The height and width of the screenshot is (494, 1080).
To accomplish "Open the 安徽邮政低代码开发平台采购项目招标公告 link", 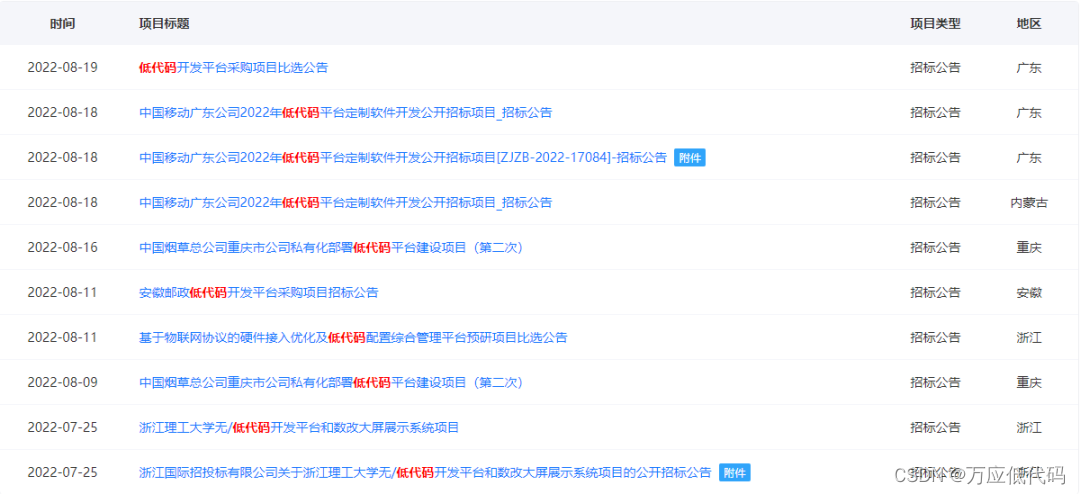I will pyautogui.click(x=258, y=292).
